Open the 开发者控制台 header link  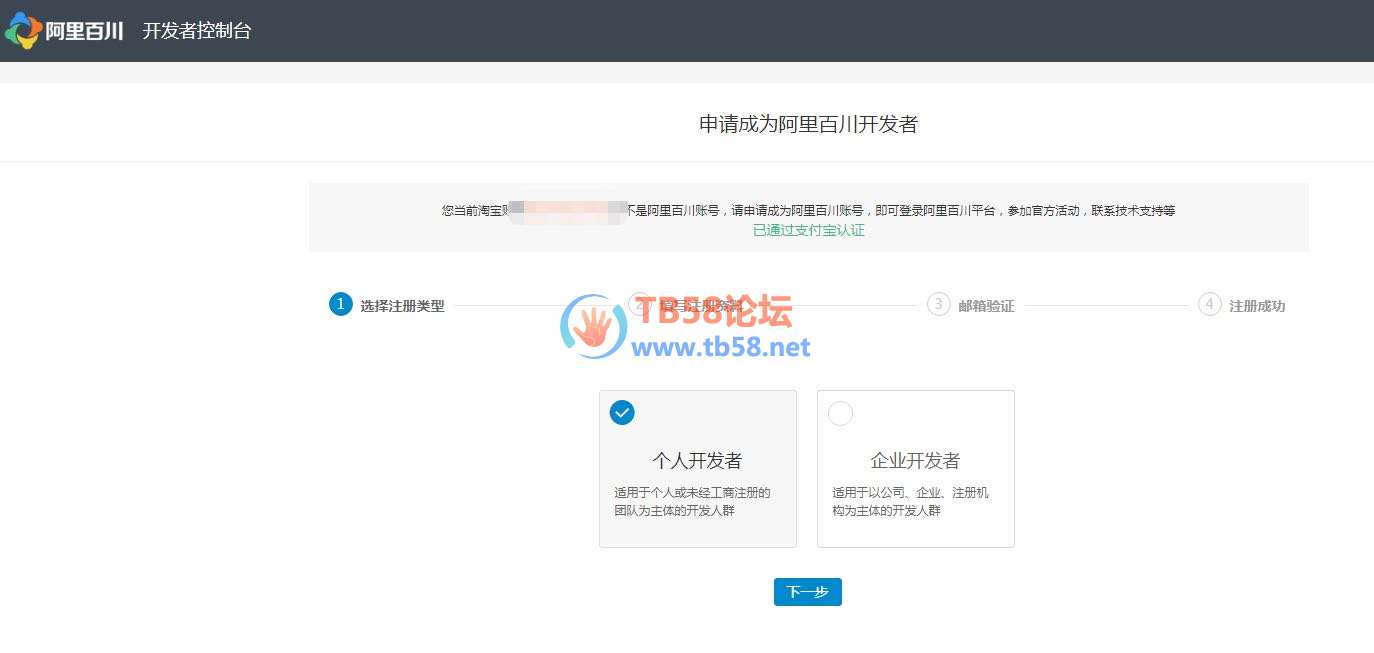point(197,31)
